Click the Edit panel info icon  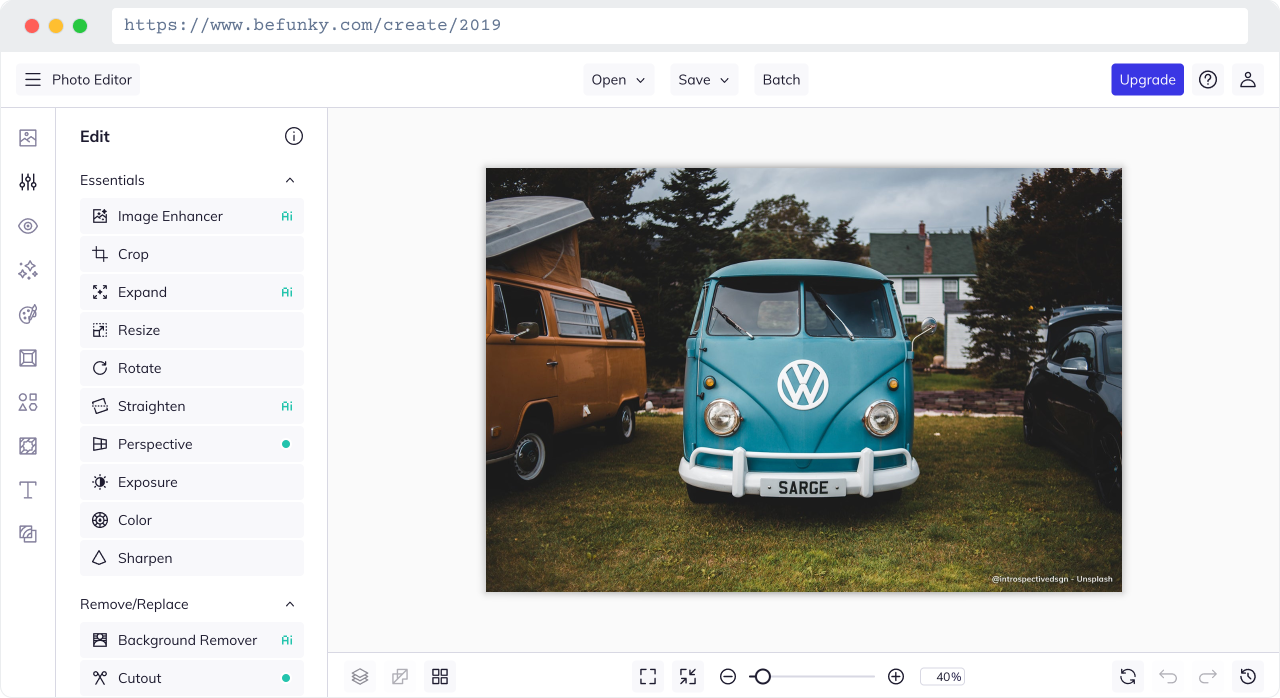pos(294,136)
